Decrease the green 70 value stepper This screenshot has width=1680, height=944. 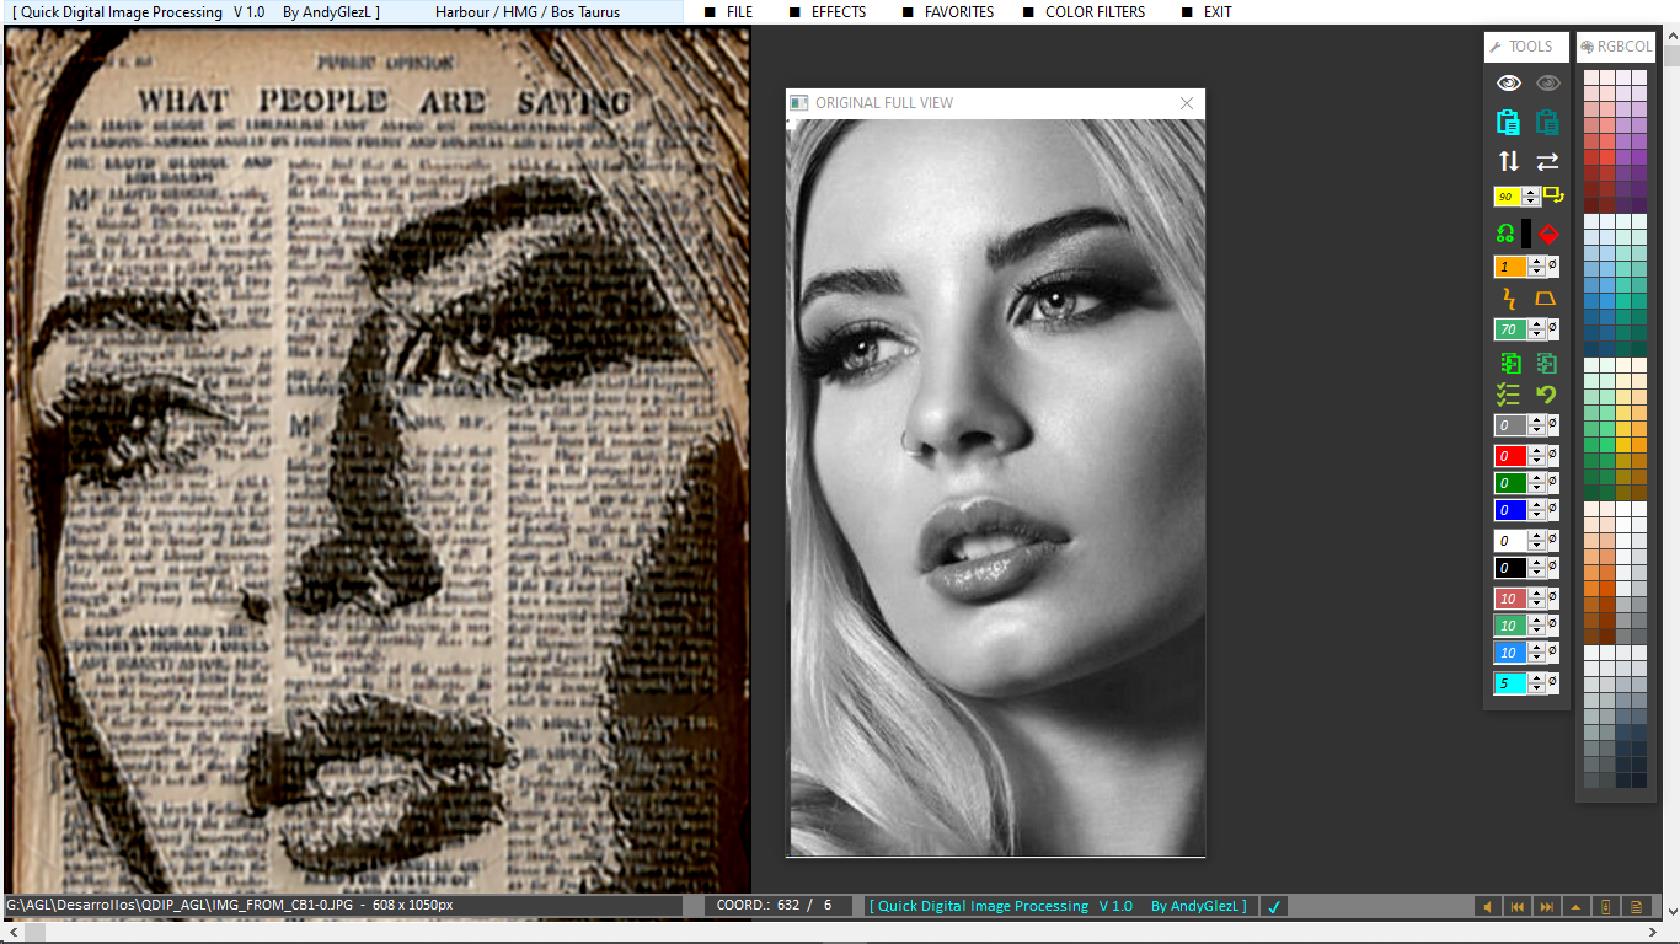tap(1537, 334)
